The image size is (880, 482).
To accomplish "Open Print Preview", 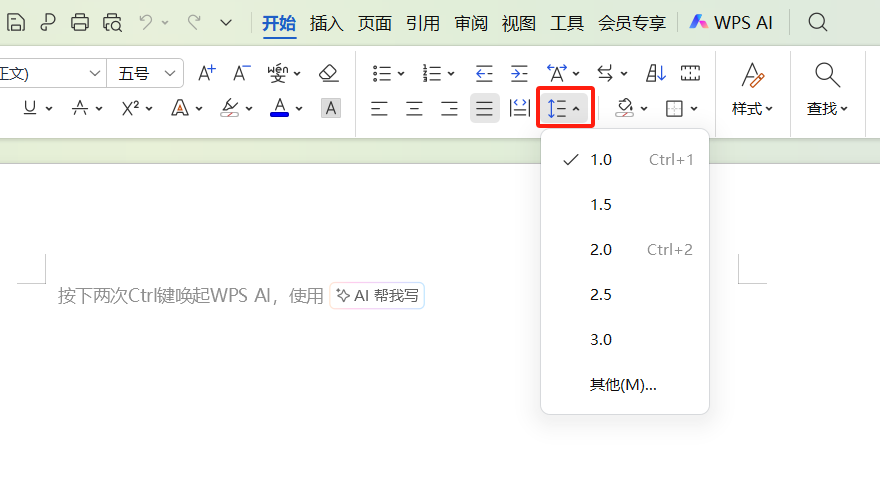I will [x=112, y=22].
